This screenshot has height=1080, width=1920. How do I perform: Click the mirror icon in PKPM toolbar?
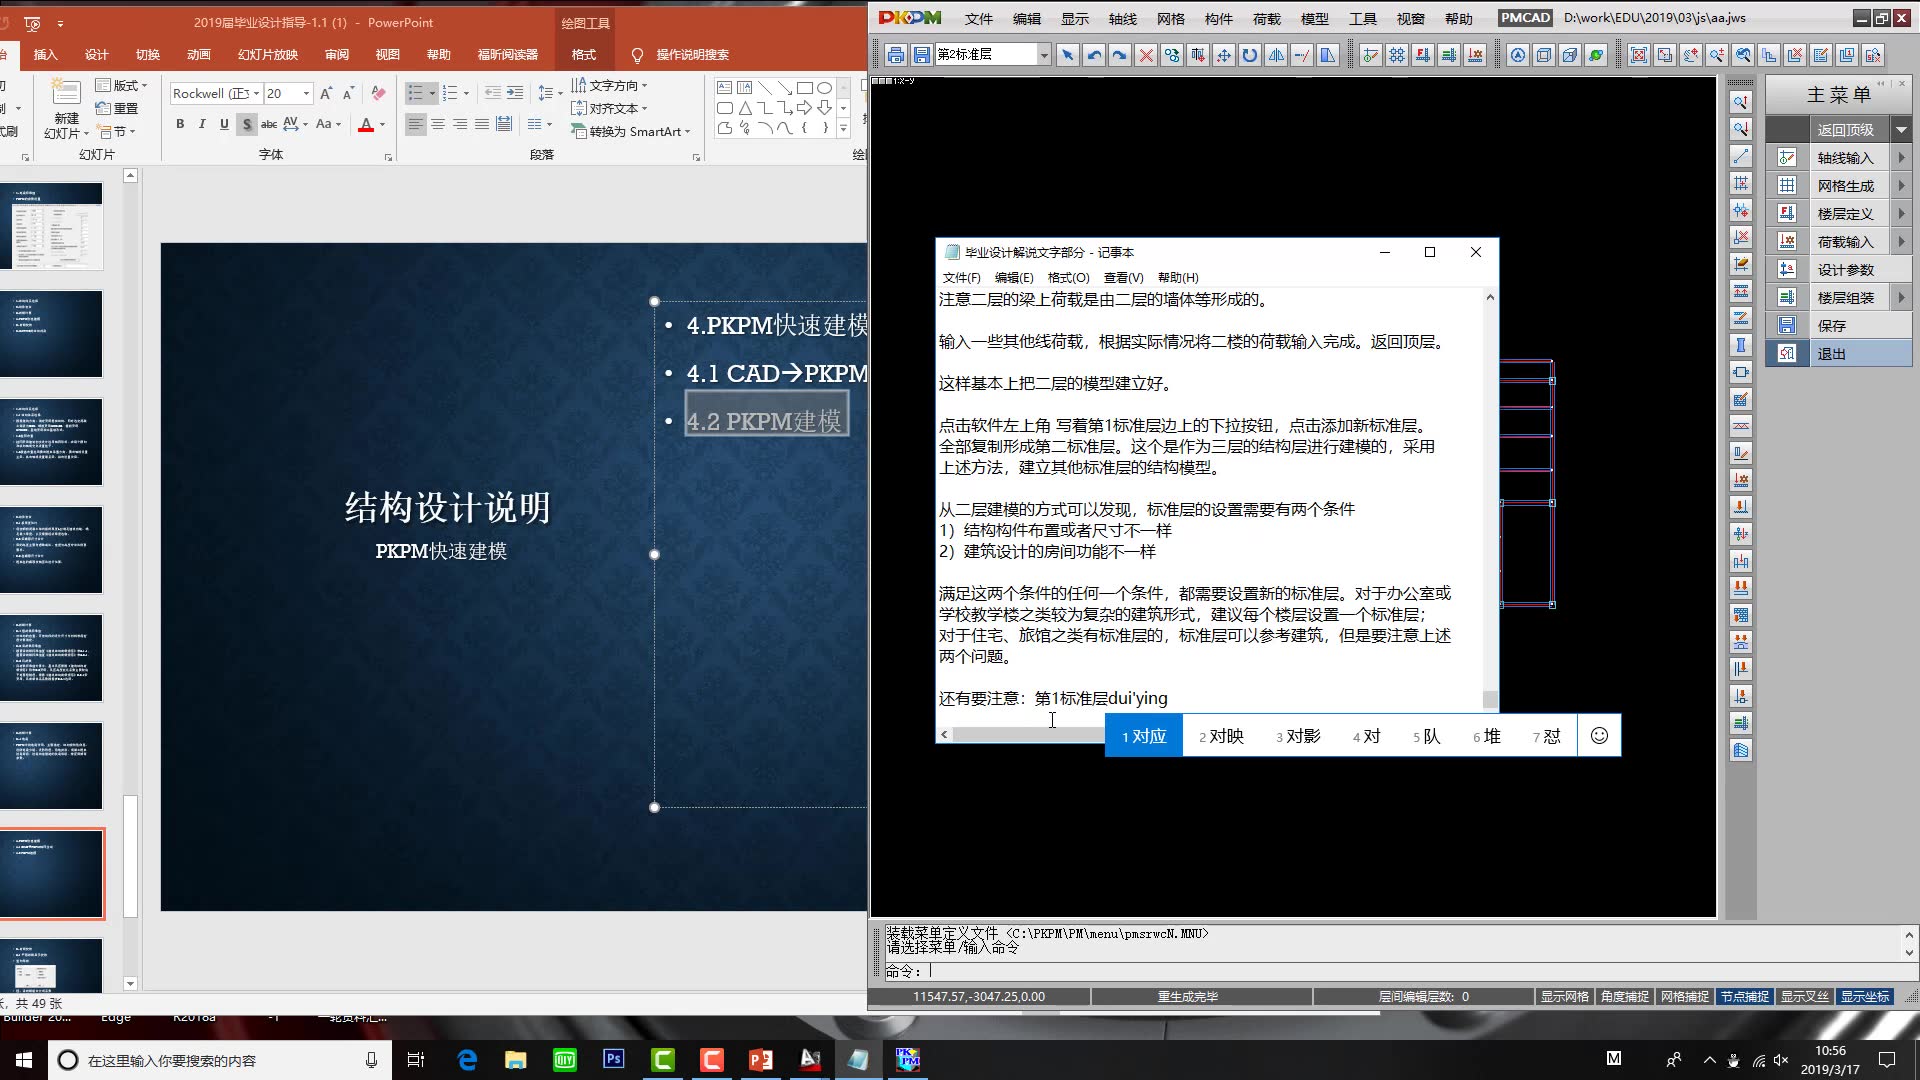pos(1276,55)
